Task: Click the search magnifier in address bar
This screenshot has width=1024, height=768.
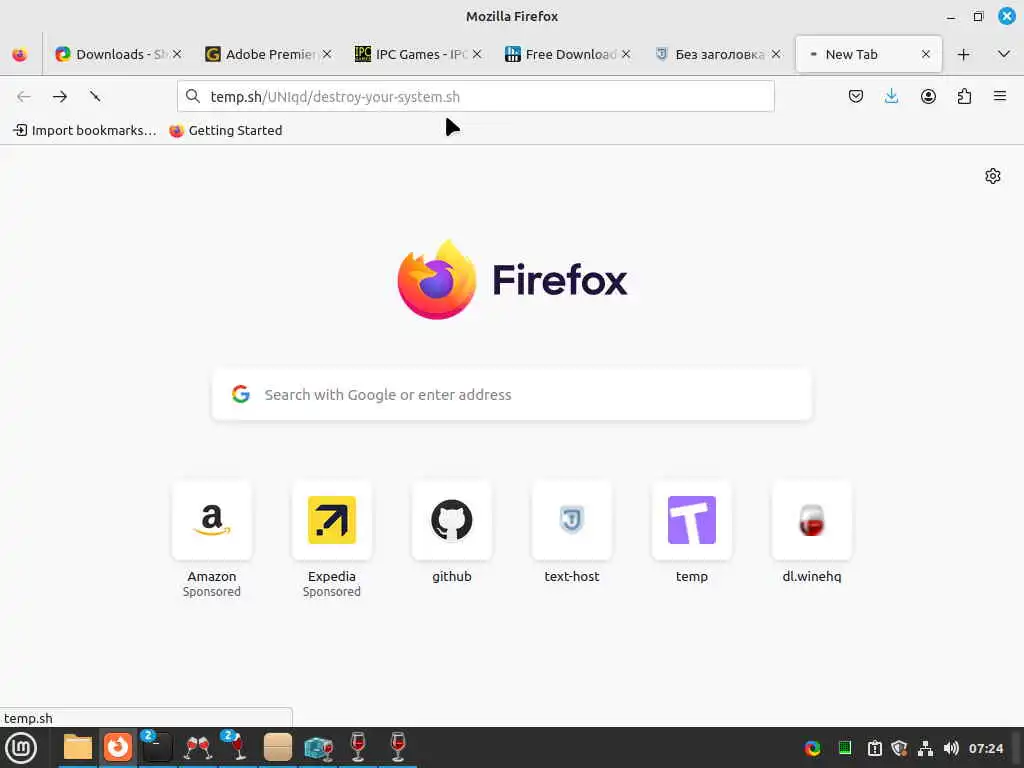Action: [x=193, y=97]
